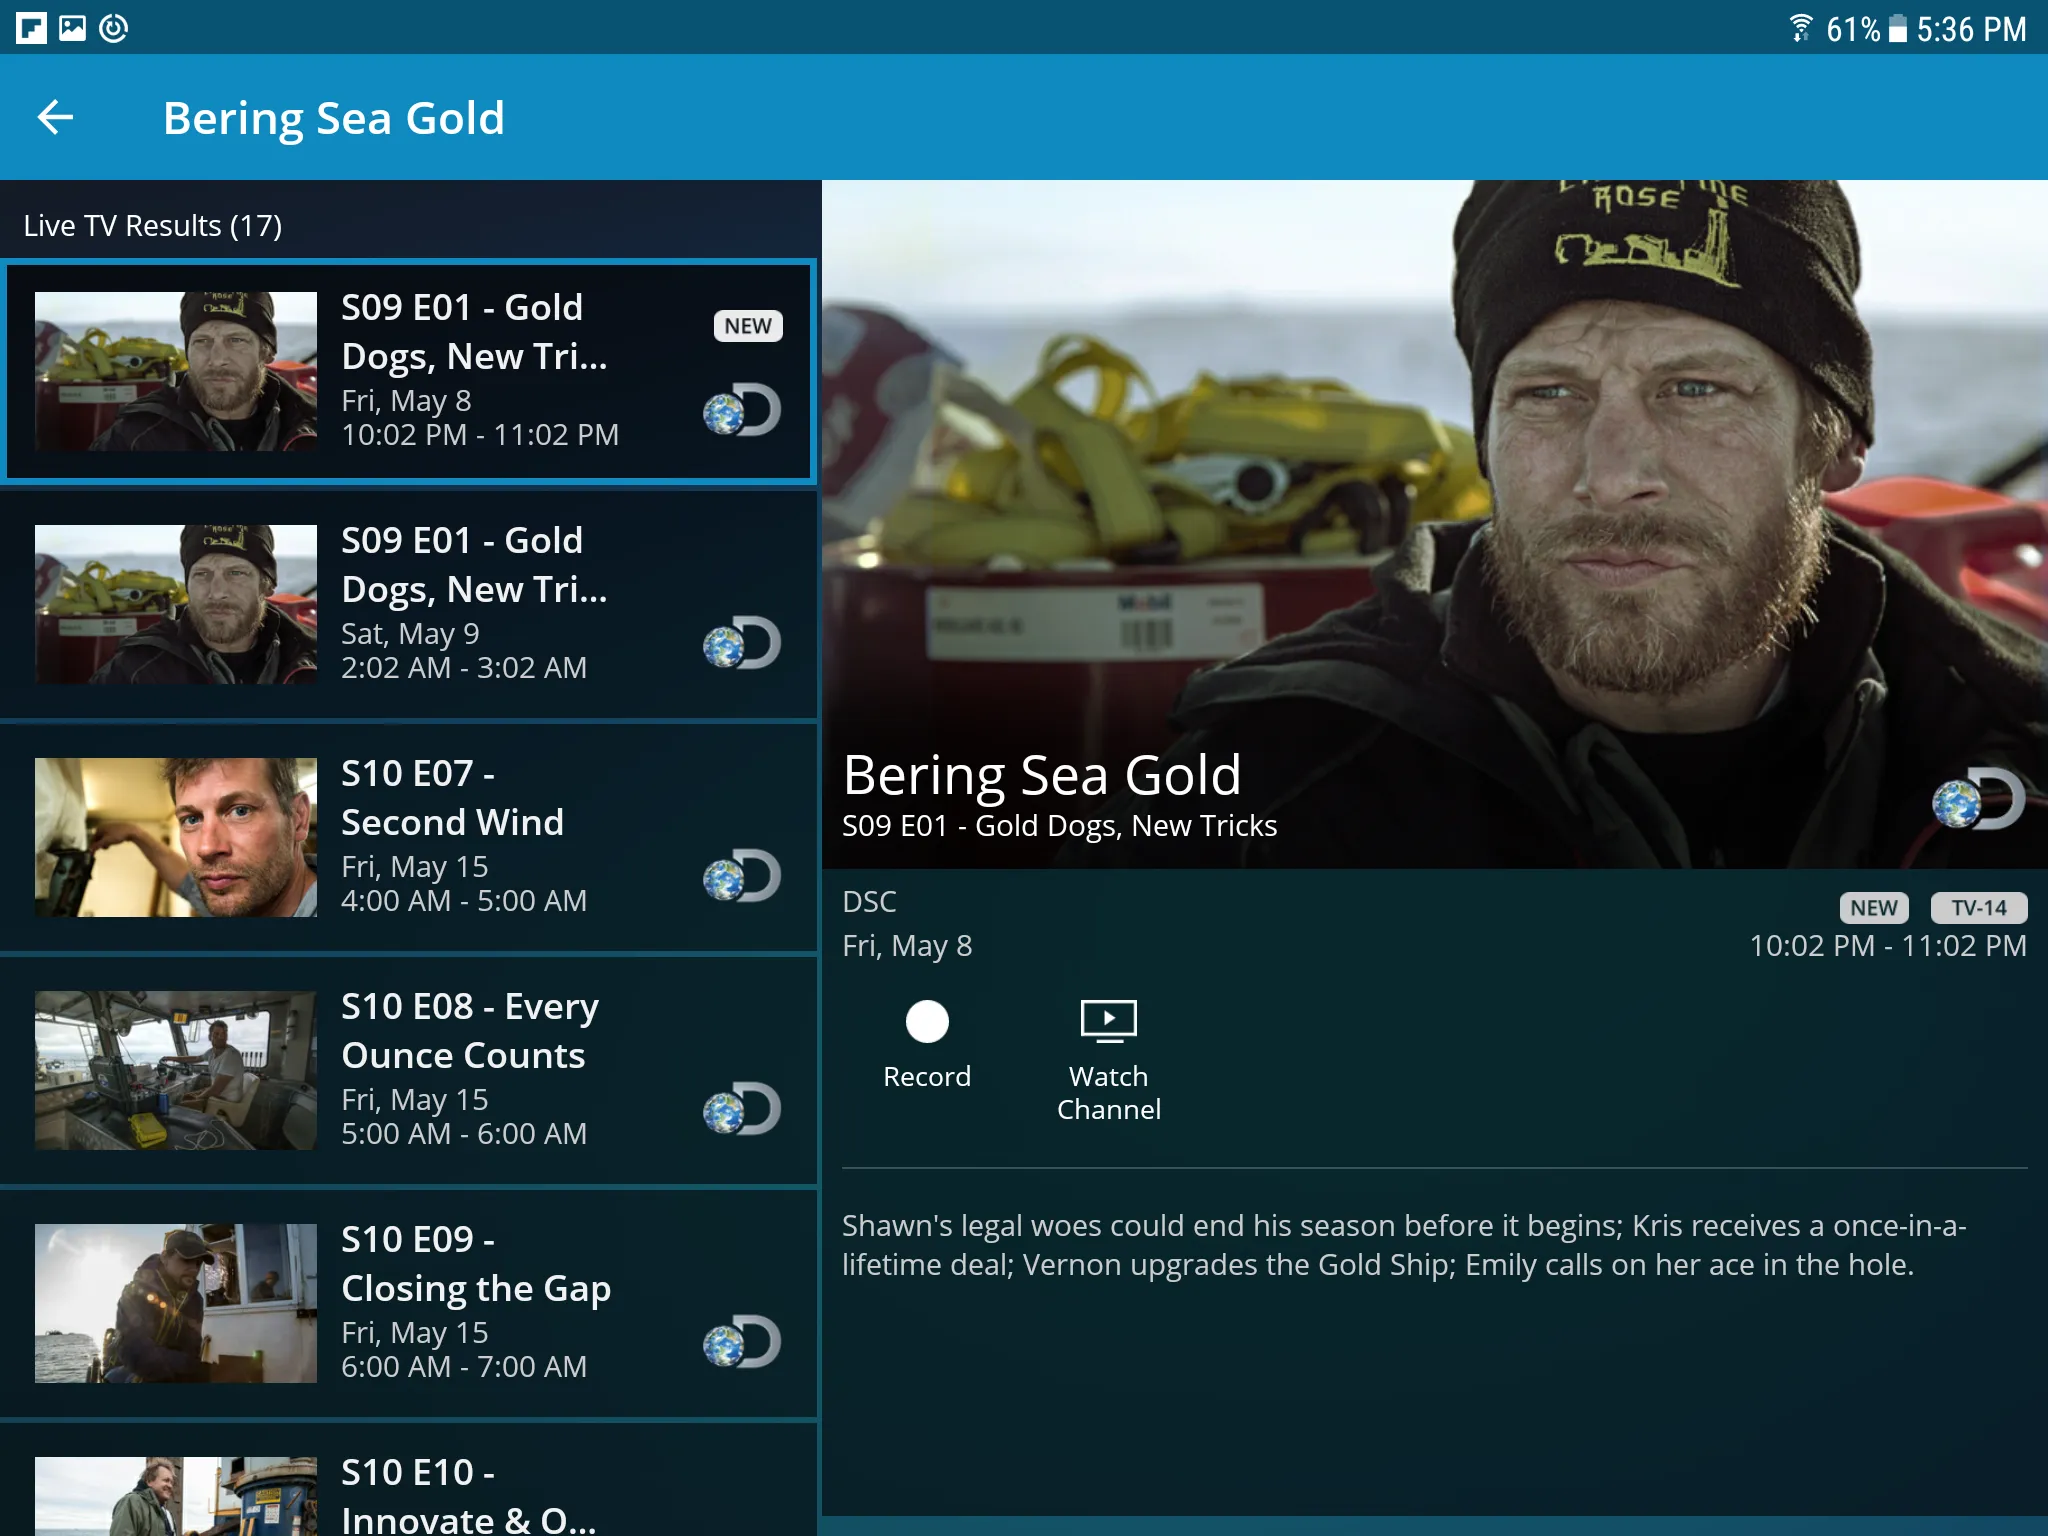
Task: Click the Discovery Channel icon next to S10 E09
Action: 740,1341
